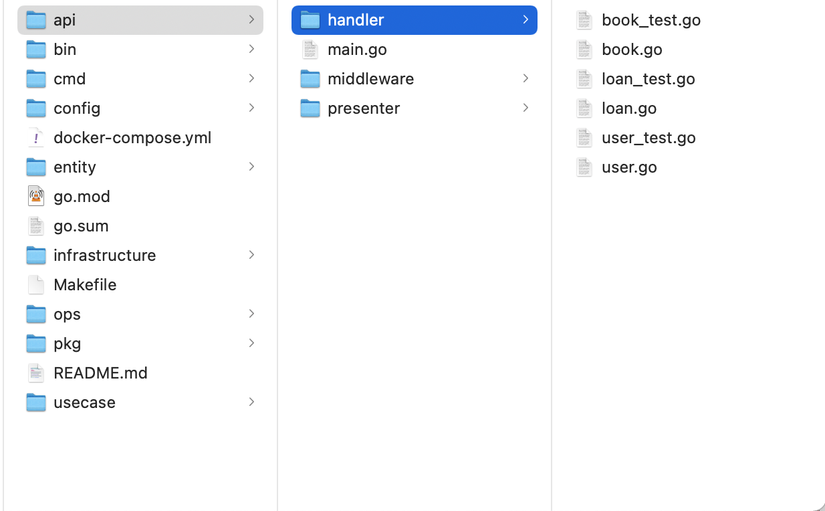Expand the cmd folder chevron
This screenshot has width=825, height=511.
pyautogui.click(x=251, y=79)
